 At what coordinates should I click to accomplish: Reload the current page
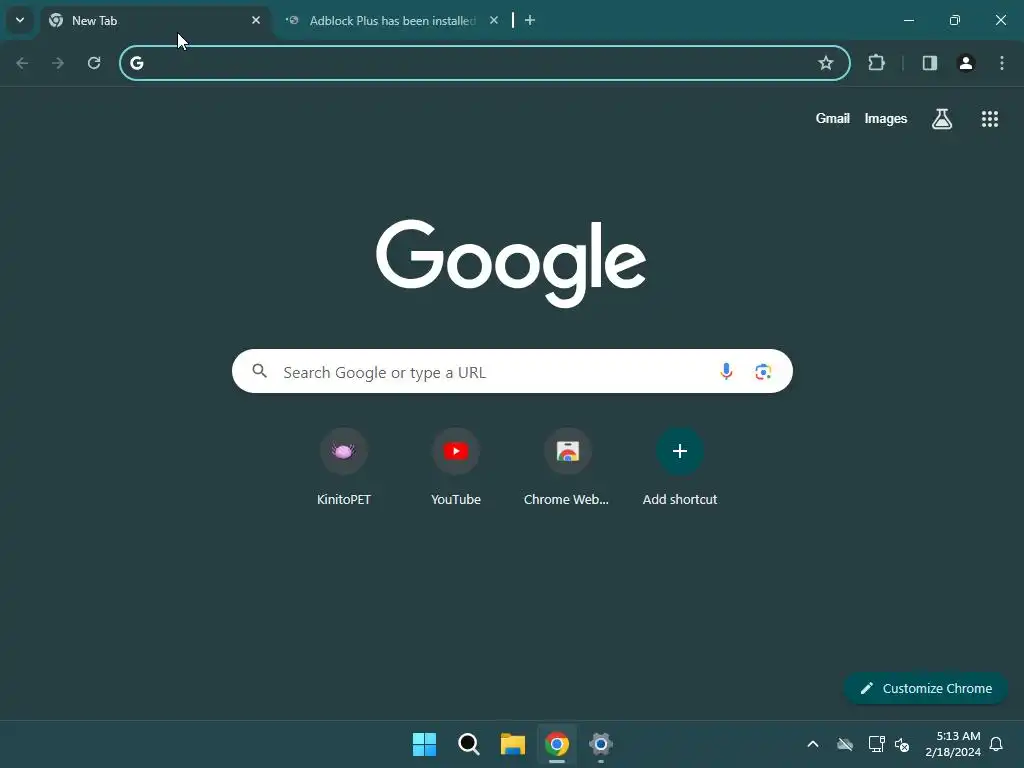coord(94,63)
